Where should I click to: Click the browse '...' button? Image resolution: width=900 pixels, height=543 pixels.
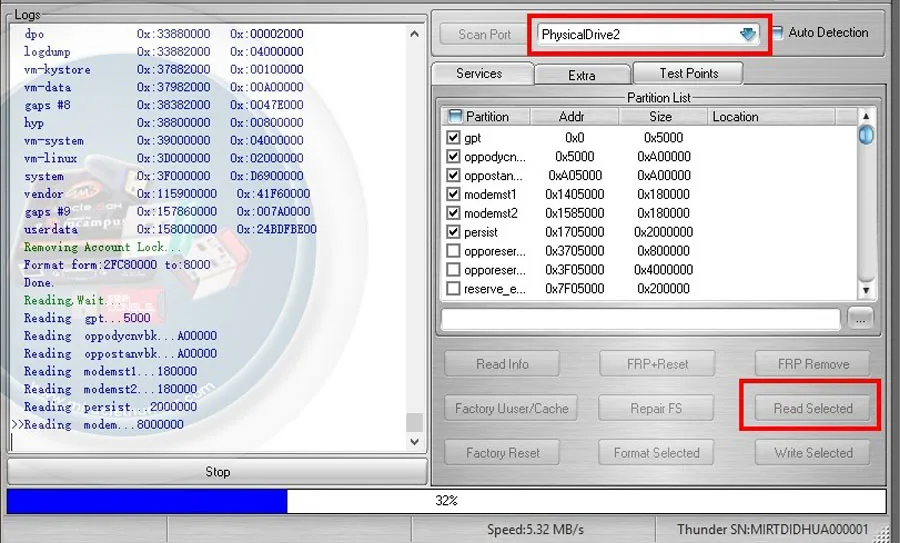click(x=859, y=319)
